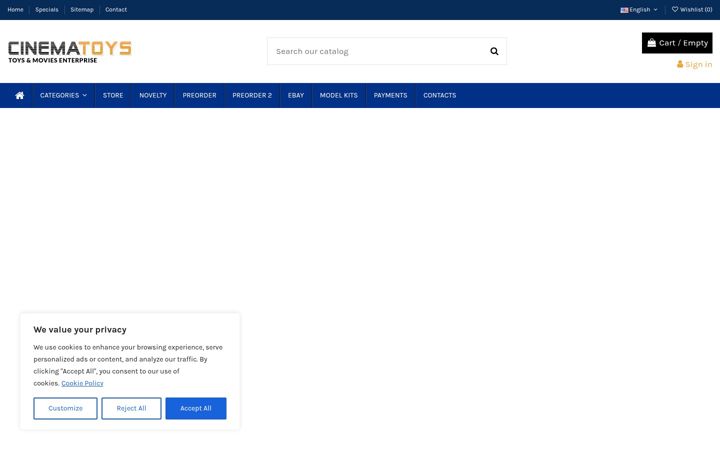Go to the NOVELTY section
This screenshot has height=450, width=720.
tap(153, 96)
